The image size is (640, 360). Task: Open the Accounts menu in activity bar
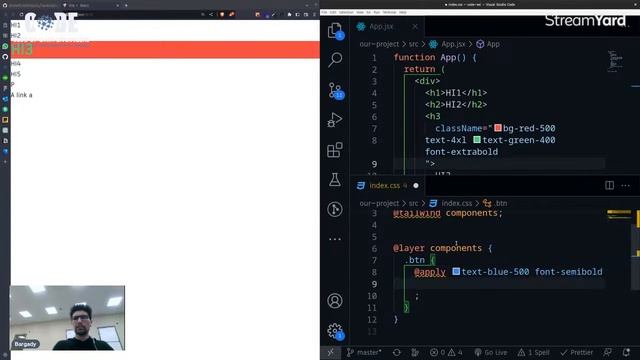[335, 301]
